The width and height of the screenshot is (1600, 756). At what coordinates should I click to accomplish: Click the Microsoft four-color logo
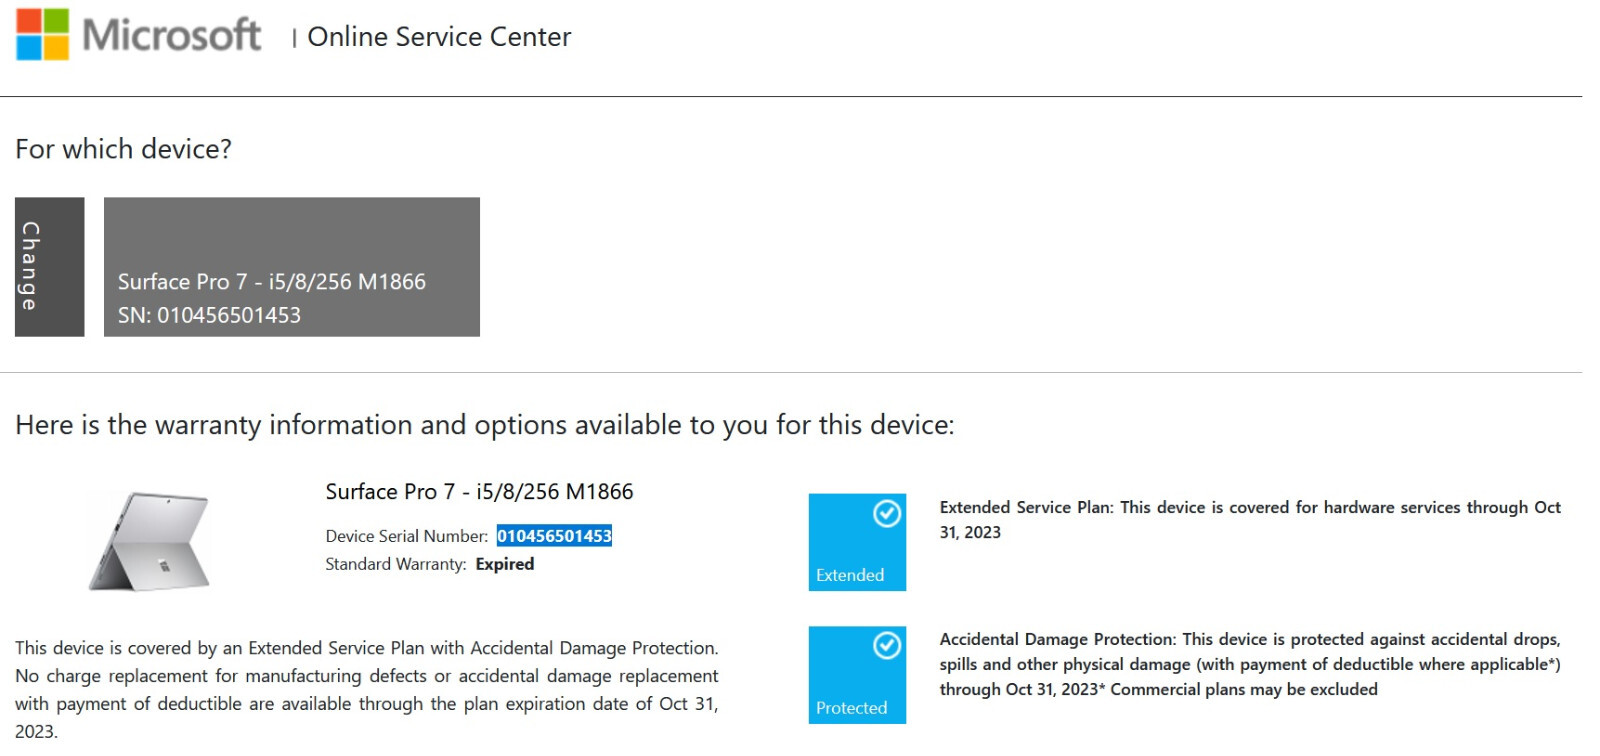(x=43, y=35)
